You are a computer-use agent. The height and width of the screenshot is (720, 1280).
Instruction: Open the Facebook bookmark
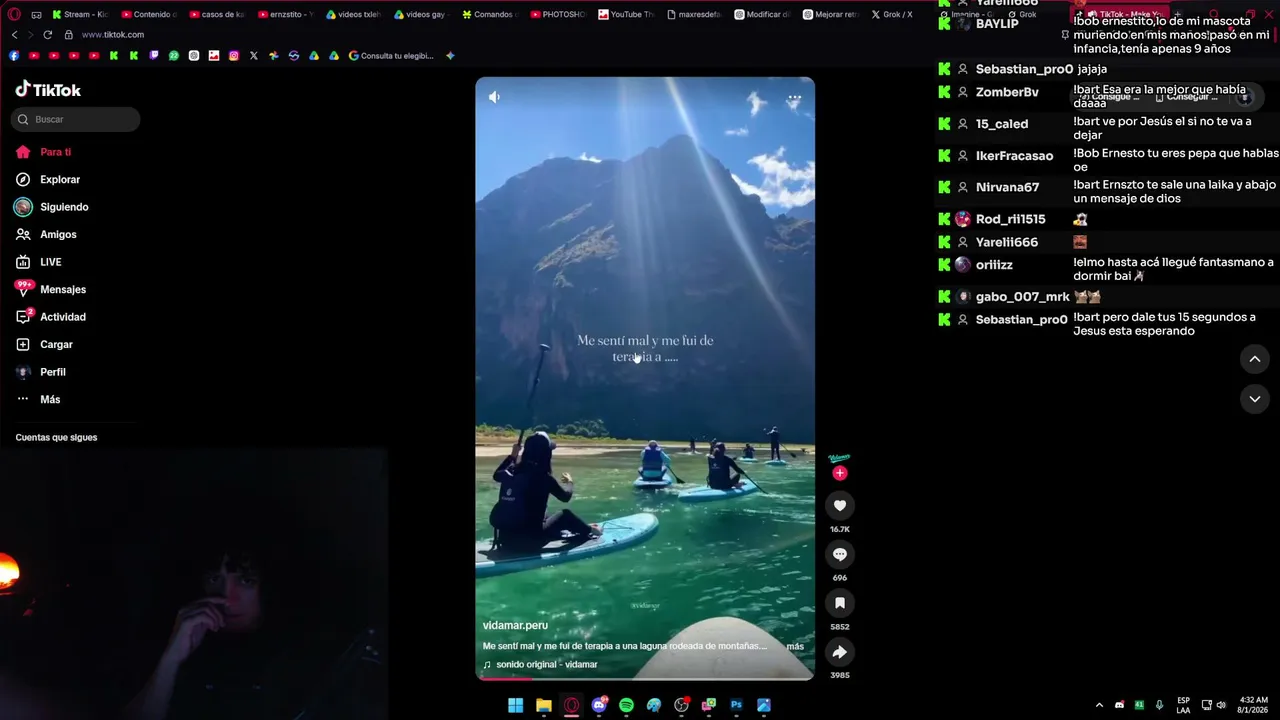point(14,56)
